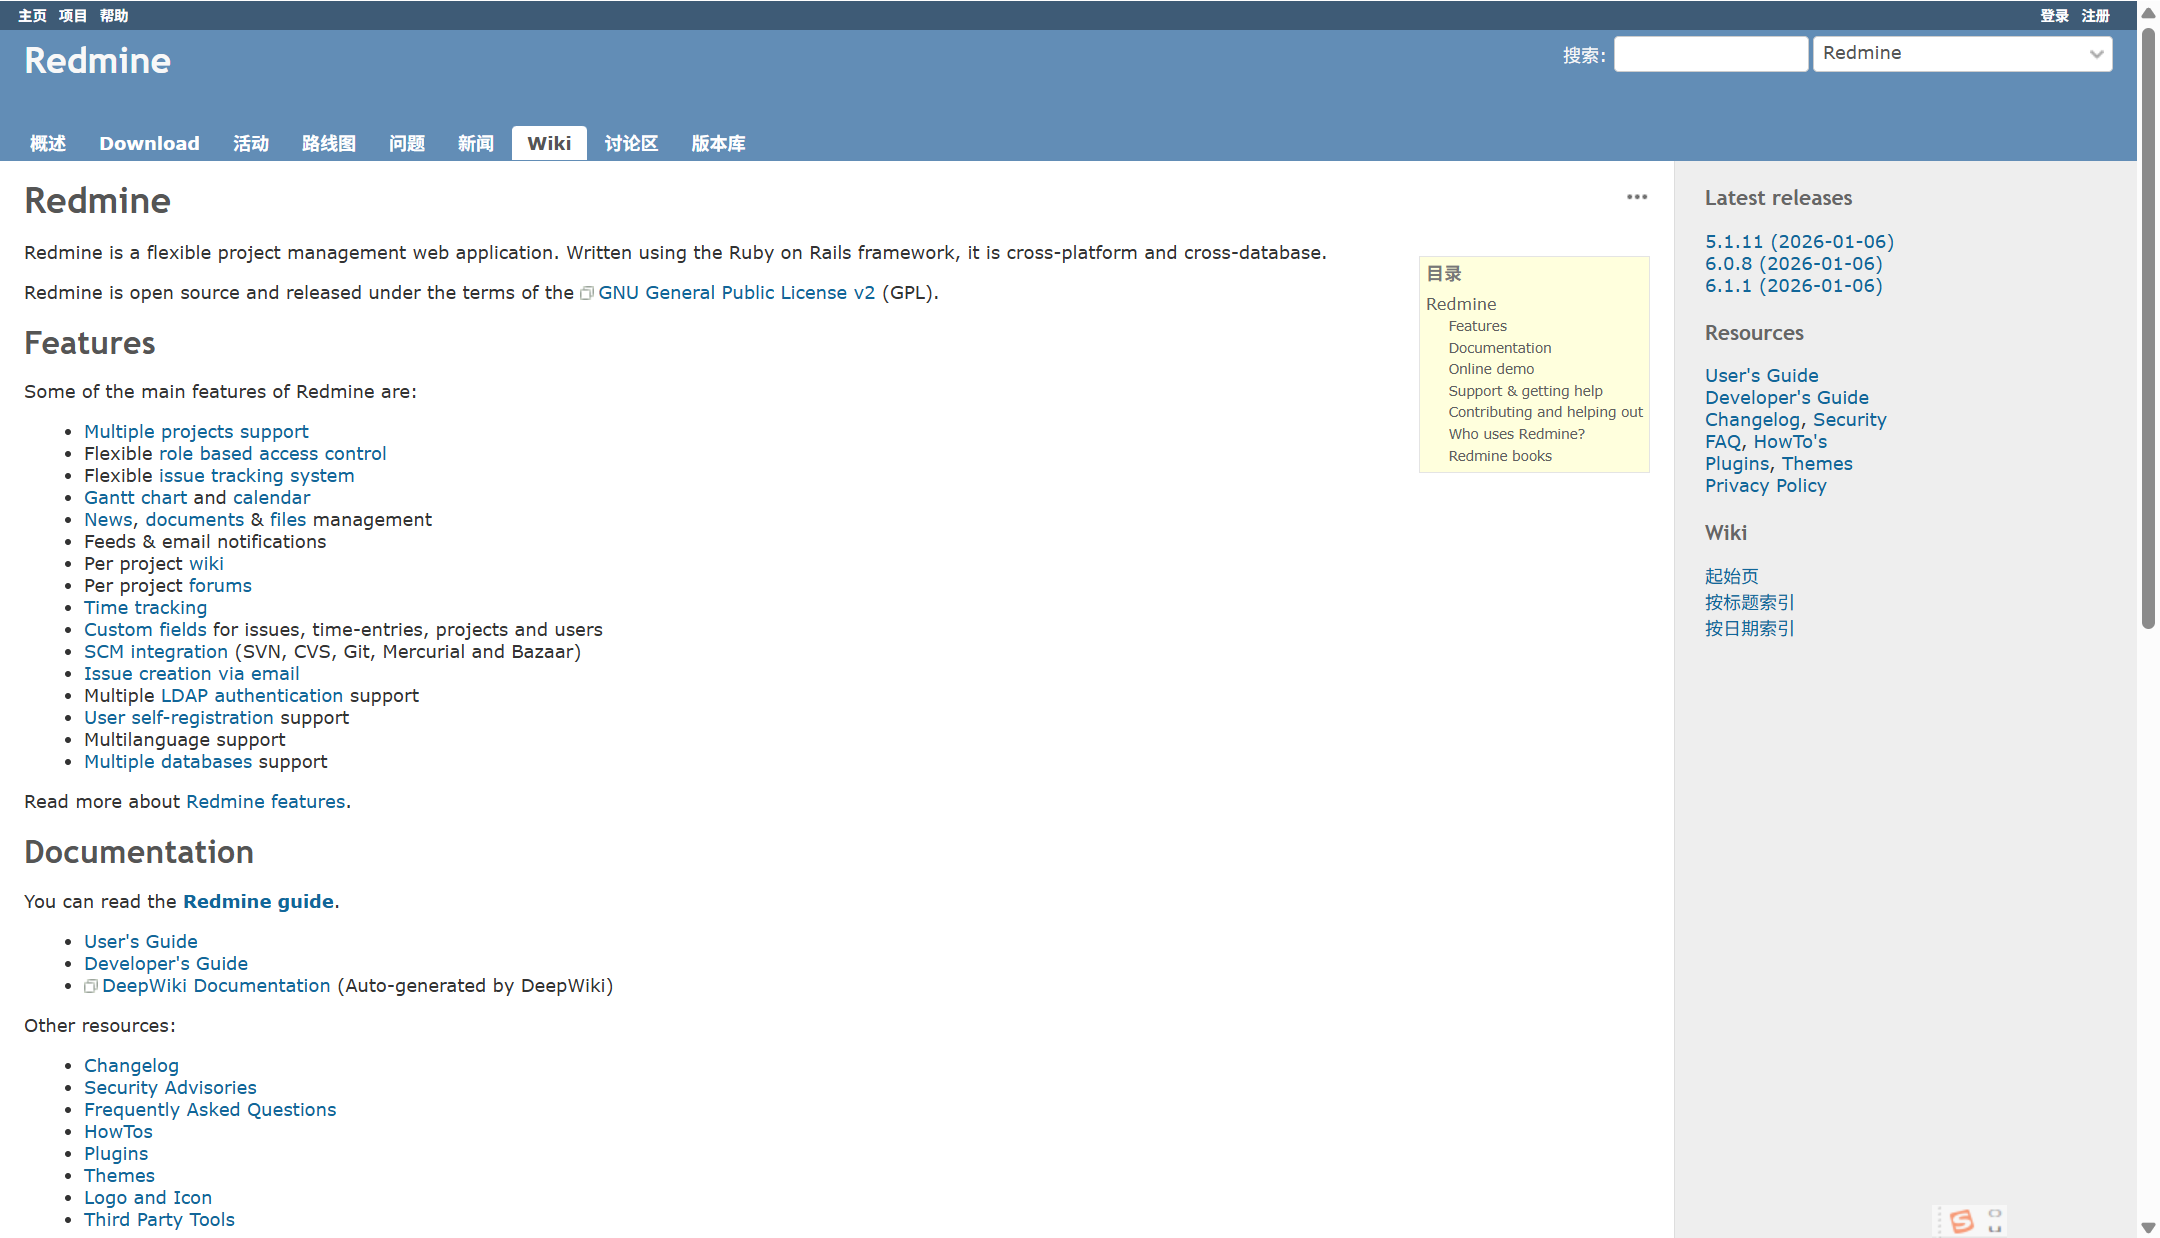Open Privacy Policy in Resources sidebar
This screenshot has width=2160, height=1238.
point(1765,485)
